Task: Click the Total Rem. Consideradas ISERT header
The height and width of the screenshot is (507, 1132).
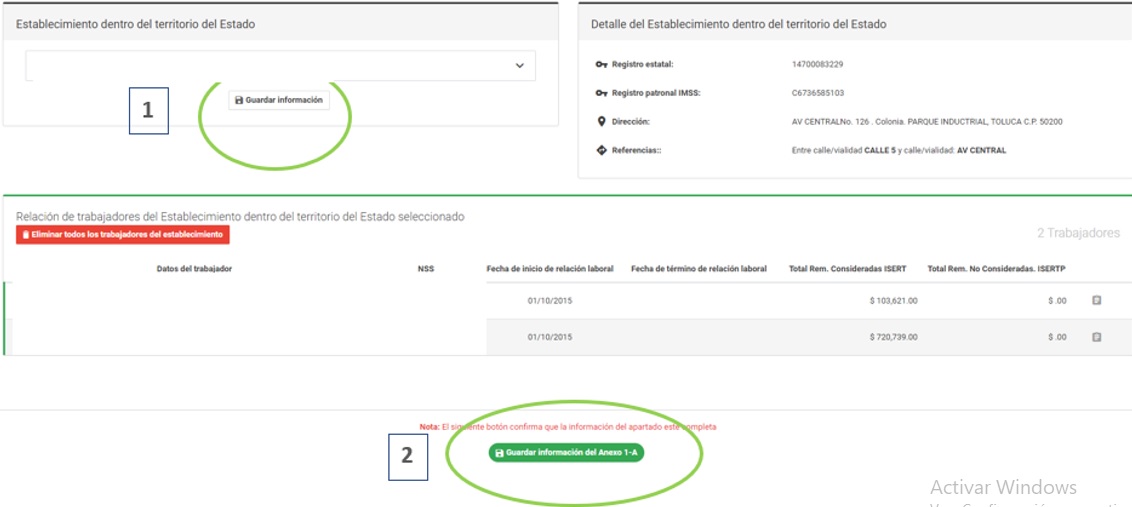Action: tap(847, 269)
